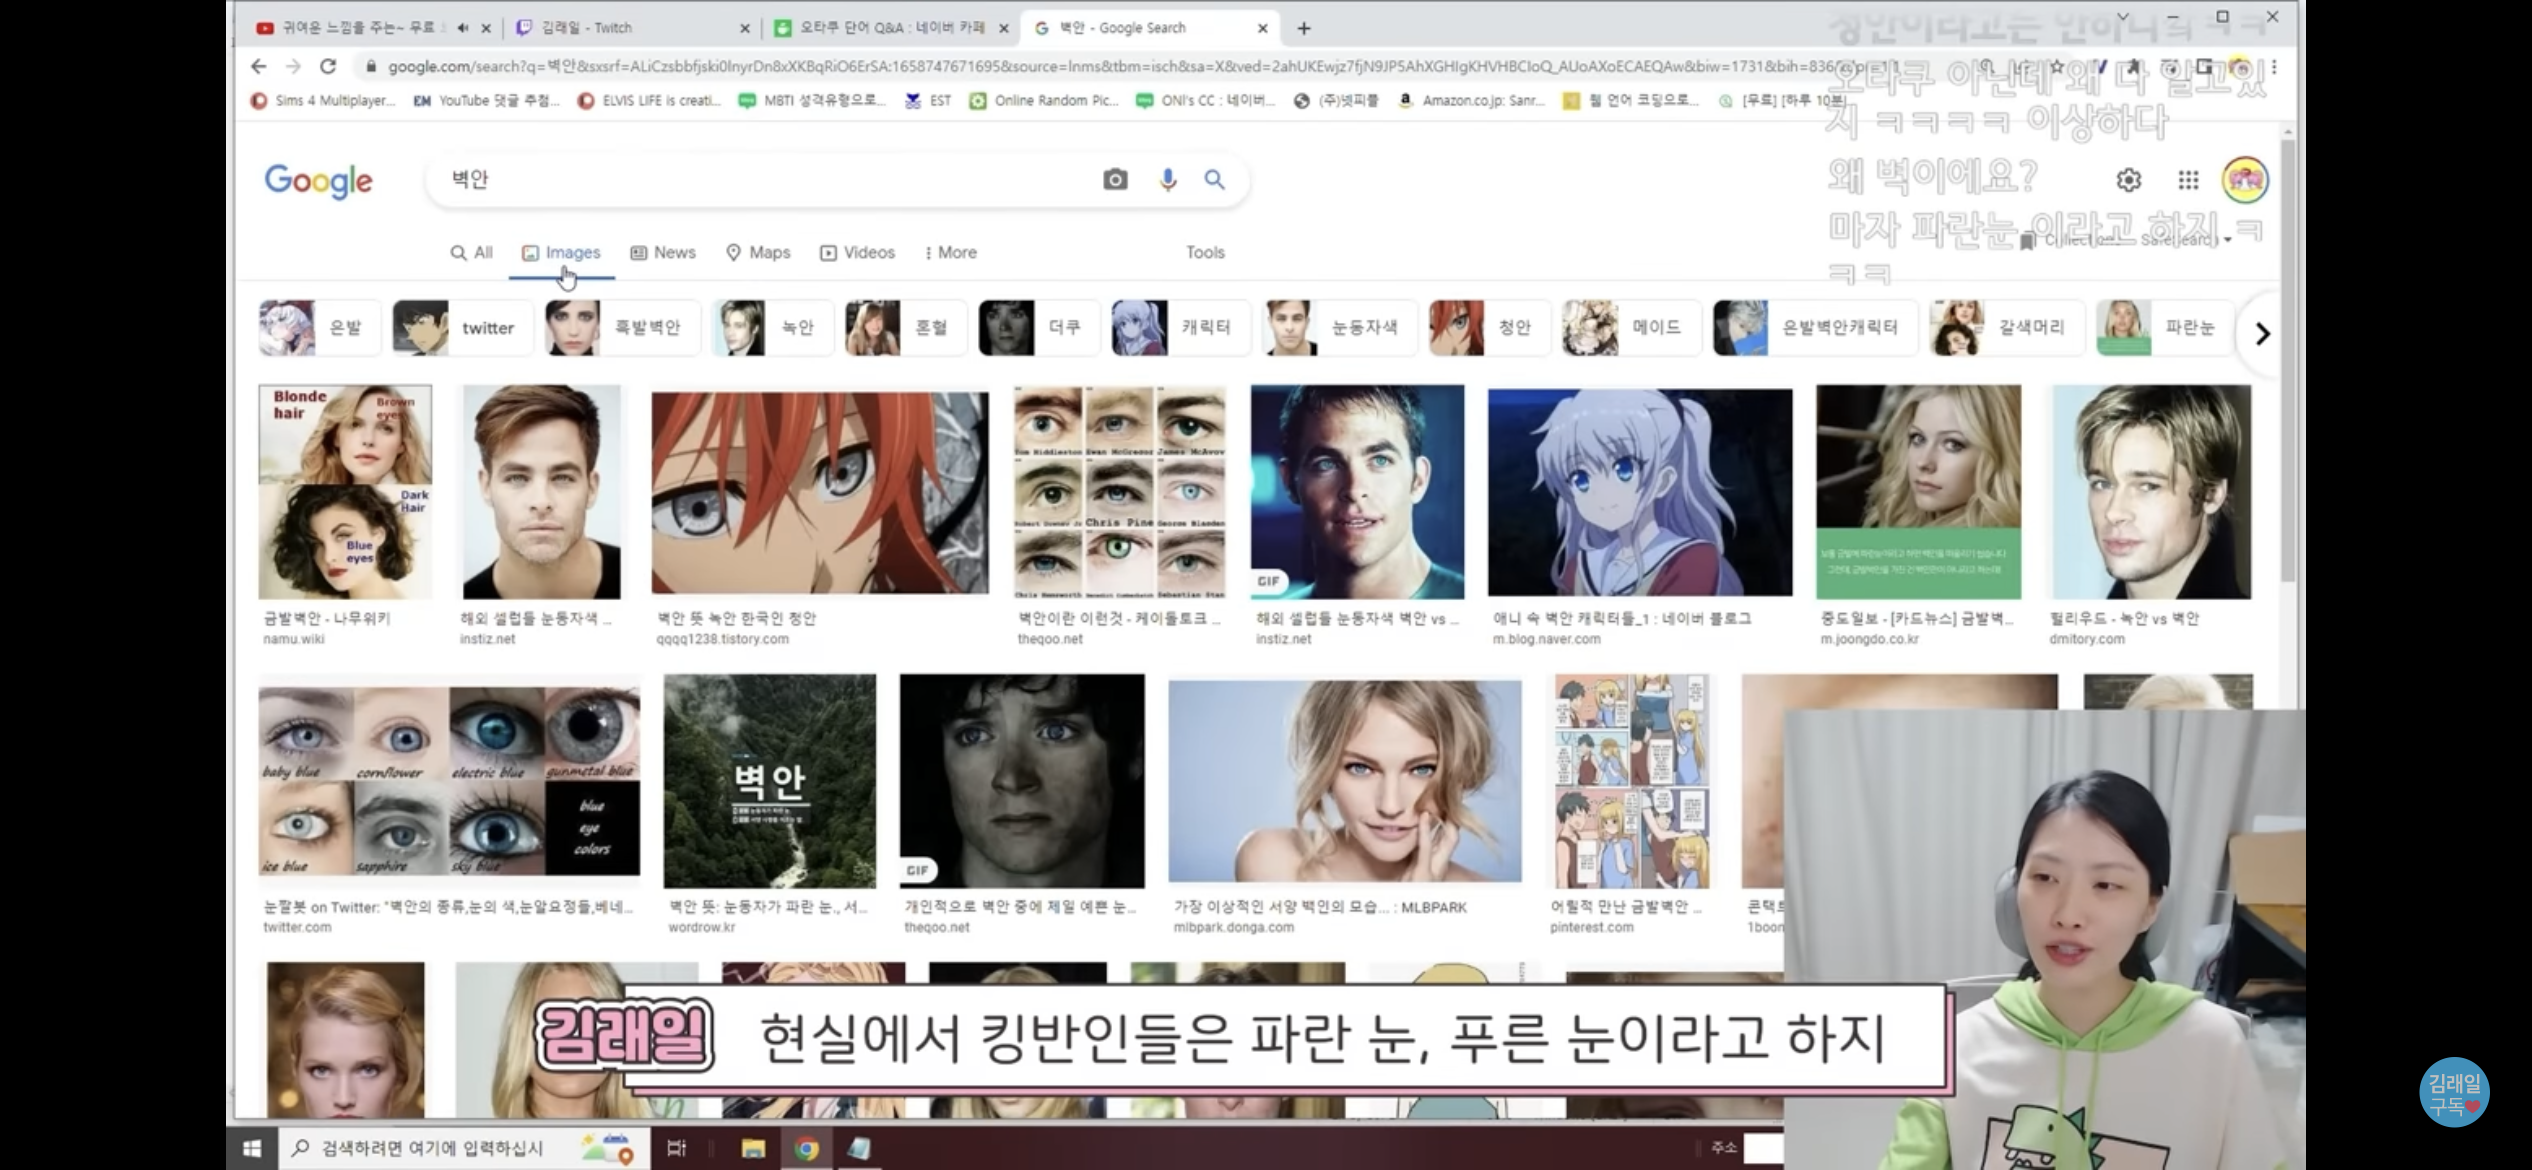Viewport: 2532px width, 1170px height.
Task: Open Chrome from the Windows taskbar
Action: click(806, 1148)
